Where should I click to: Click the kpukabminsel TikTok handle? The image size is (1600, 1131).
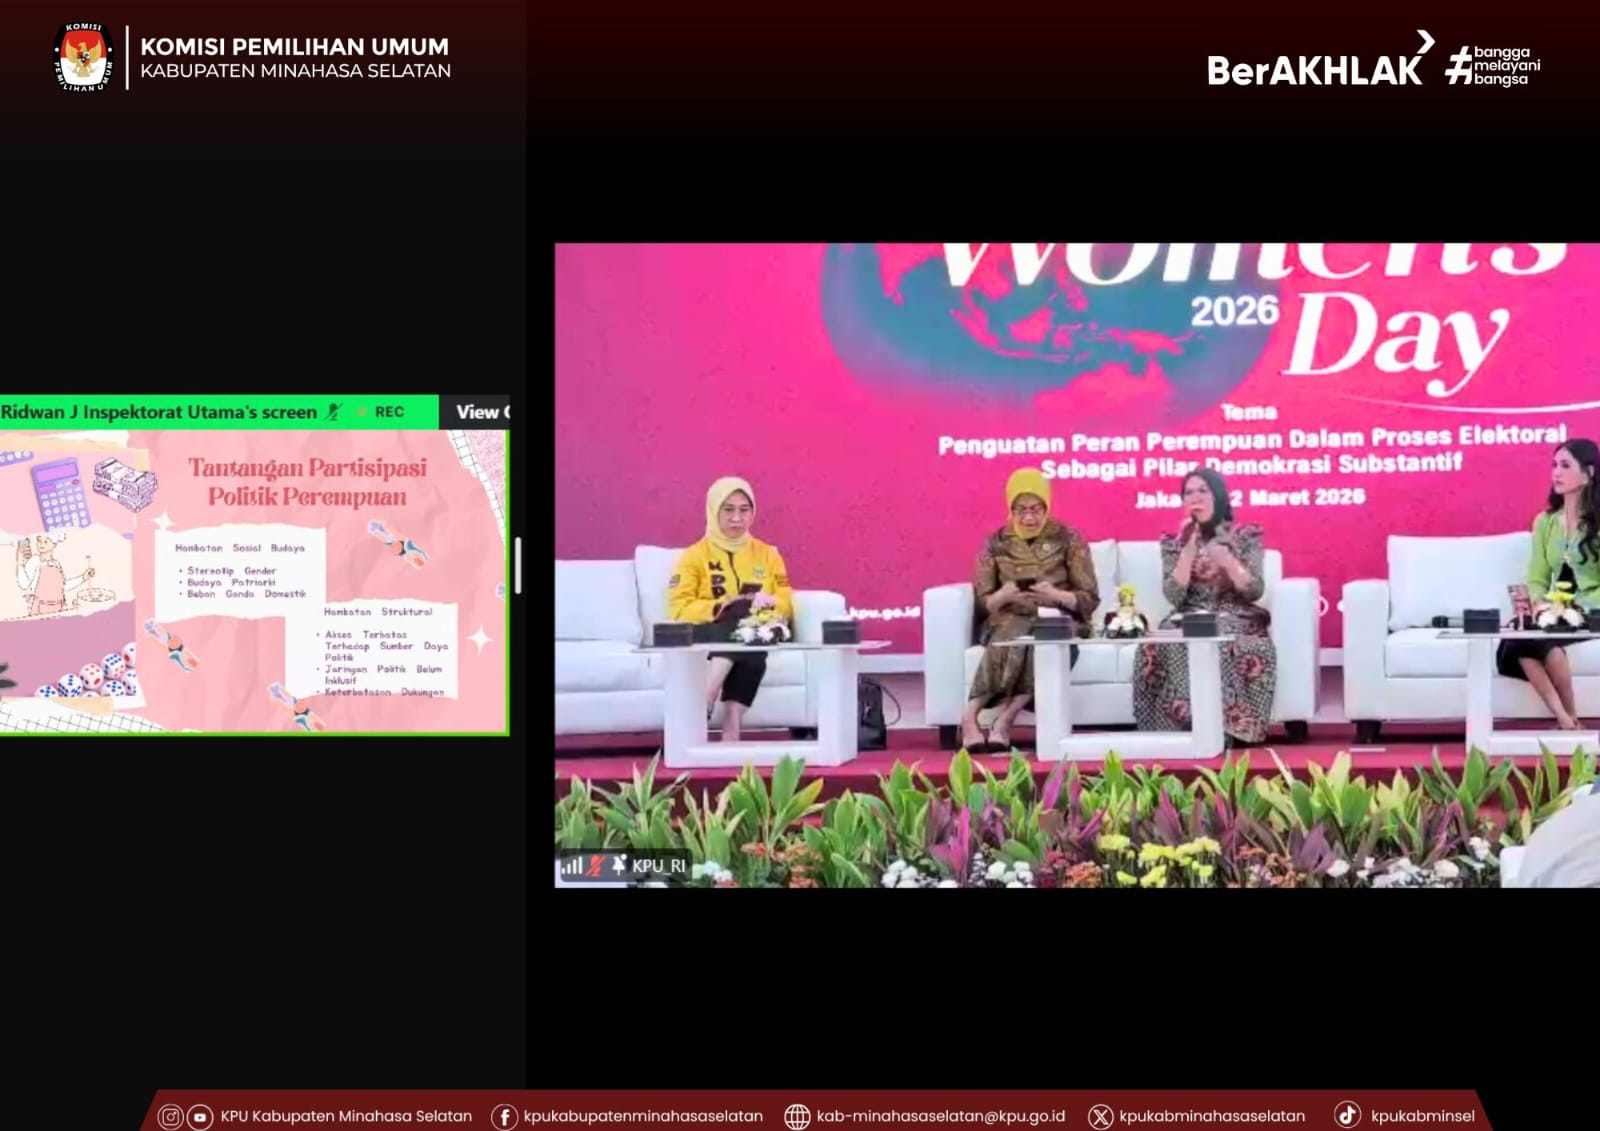(x=1422, y=1116)
